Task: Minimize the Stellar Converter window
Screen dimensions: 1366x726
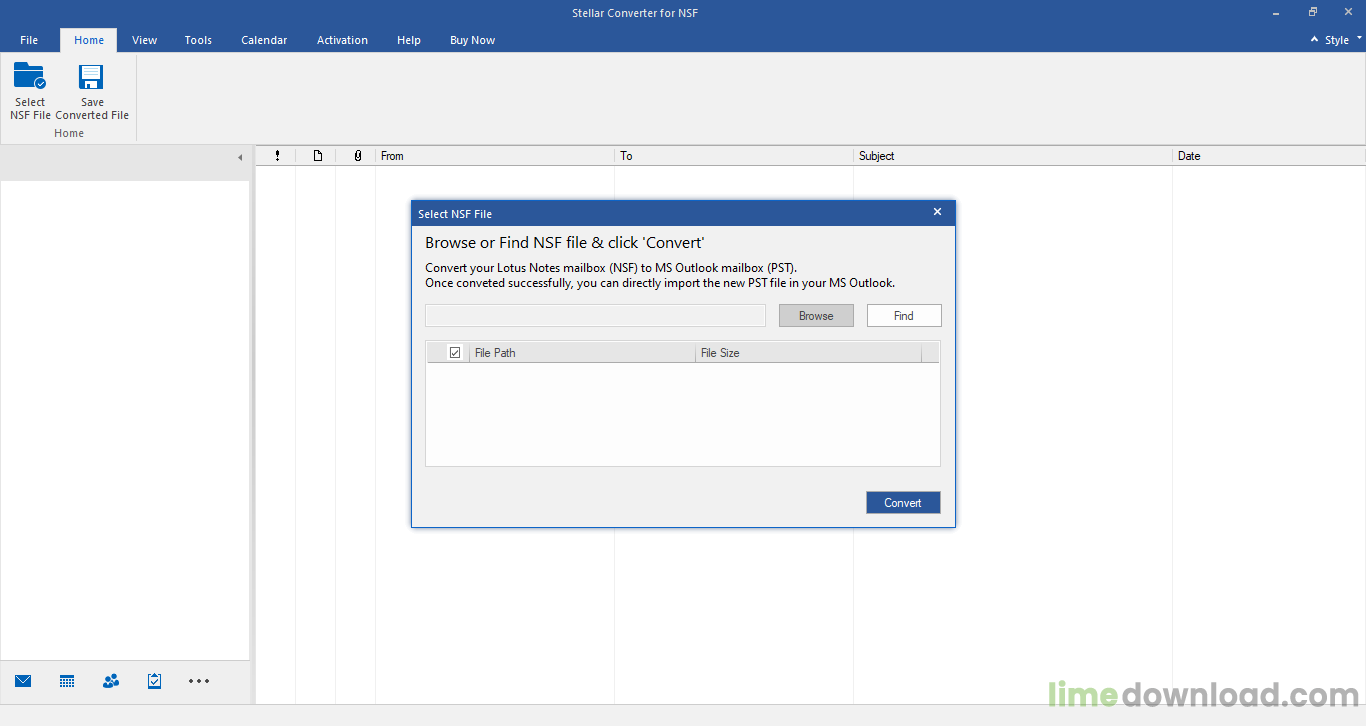Action: (x=1276, y=12)
